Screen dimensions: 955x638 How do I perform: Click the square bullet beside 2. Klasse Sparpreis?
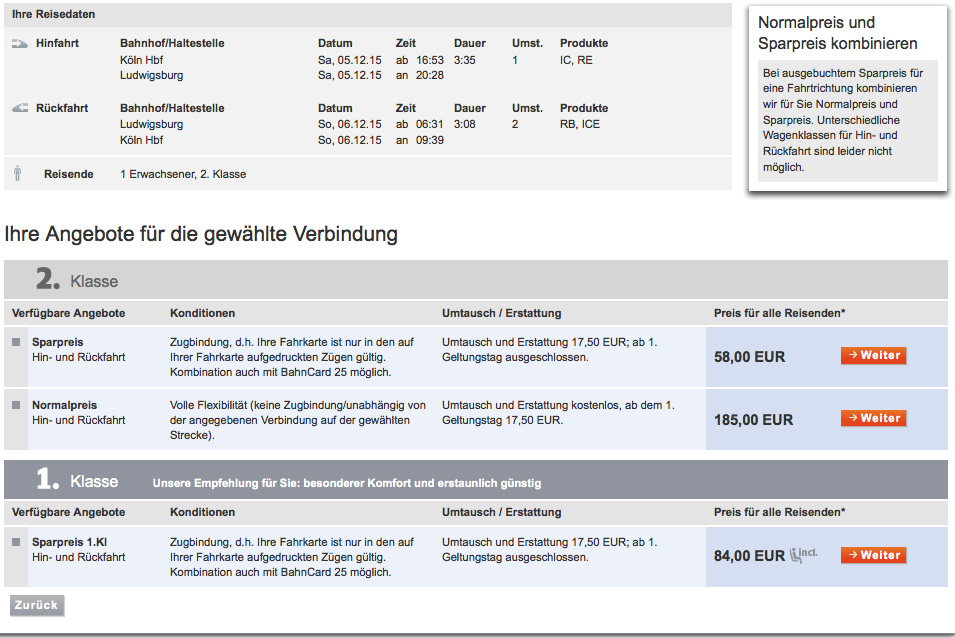tap(16, 342)
